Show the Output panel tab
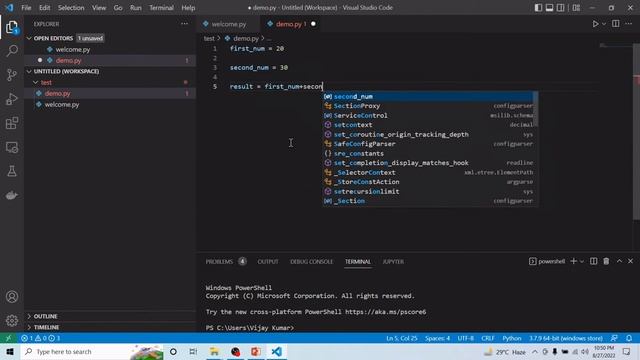Viewport: 640px width, 360px height. tap(268, 262)
